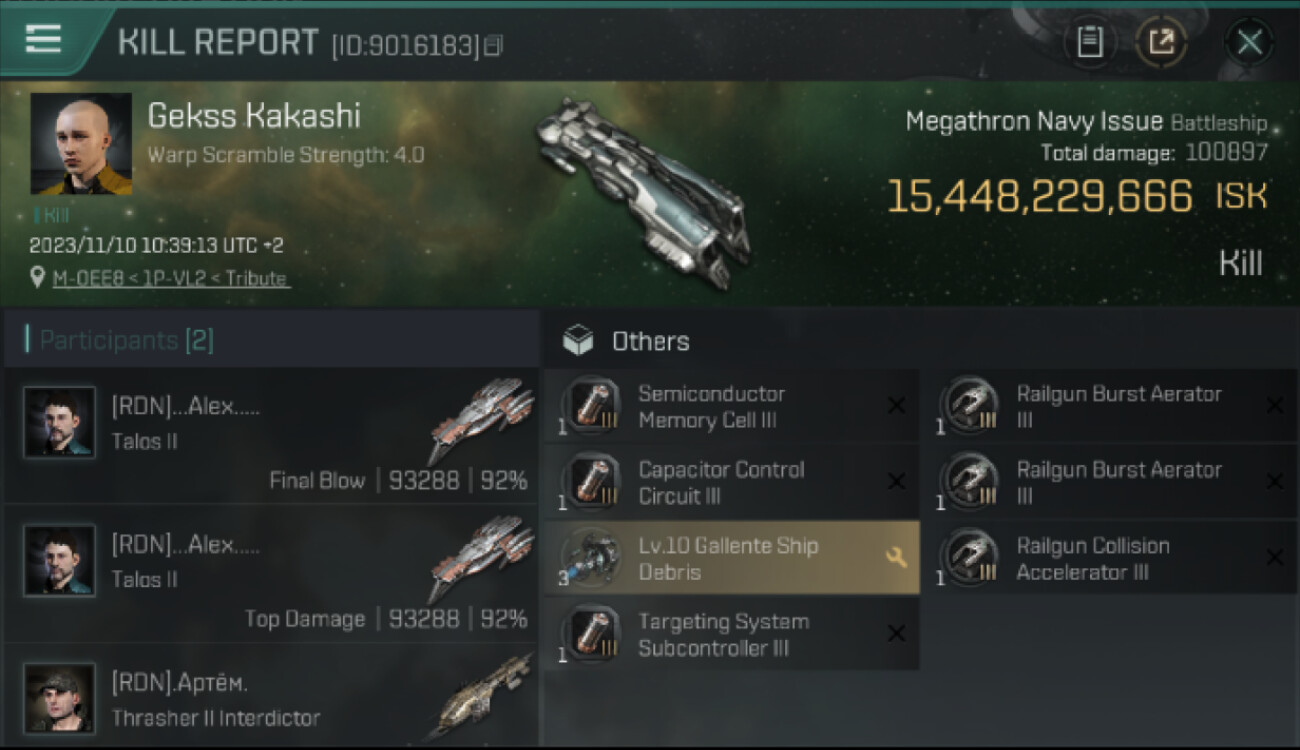The image size is (1300, 750).
Task: Copy the kill report ID icon
Action: [493, 45]
